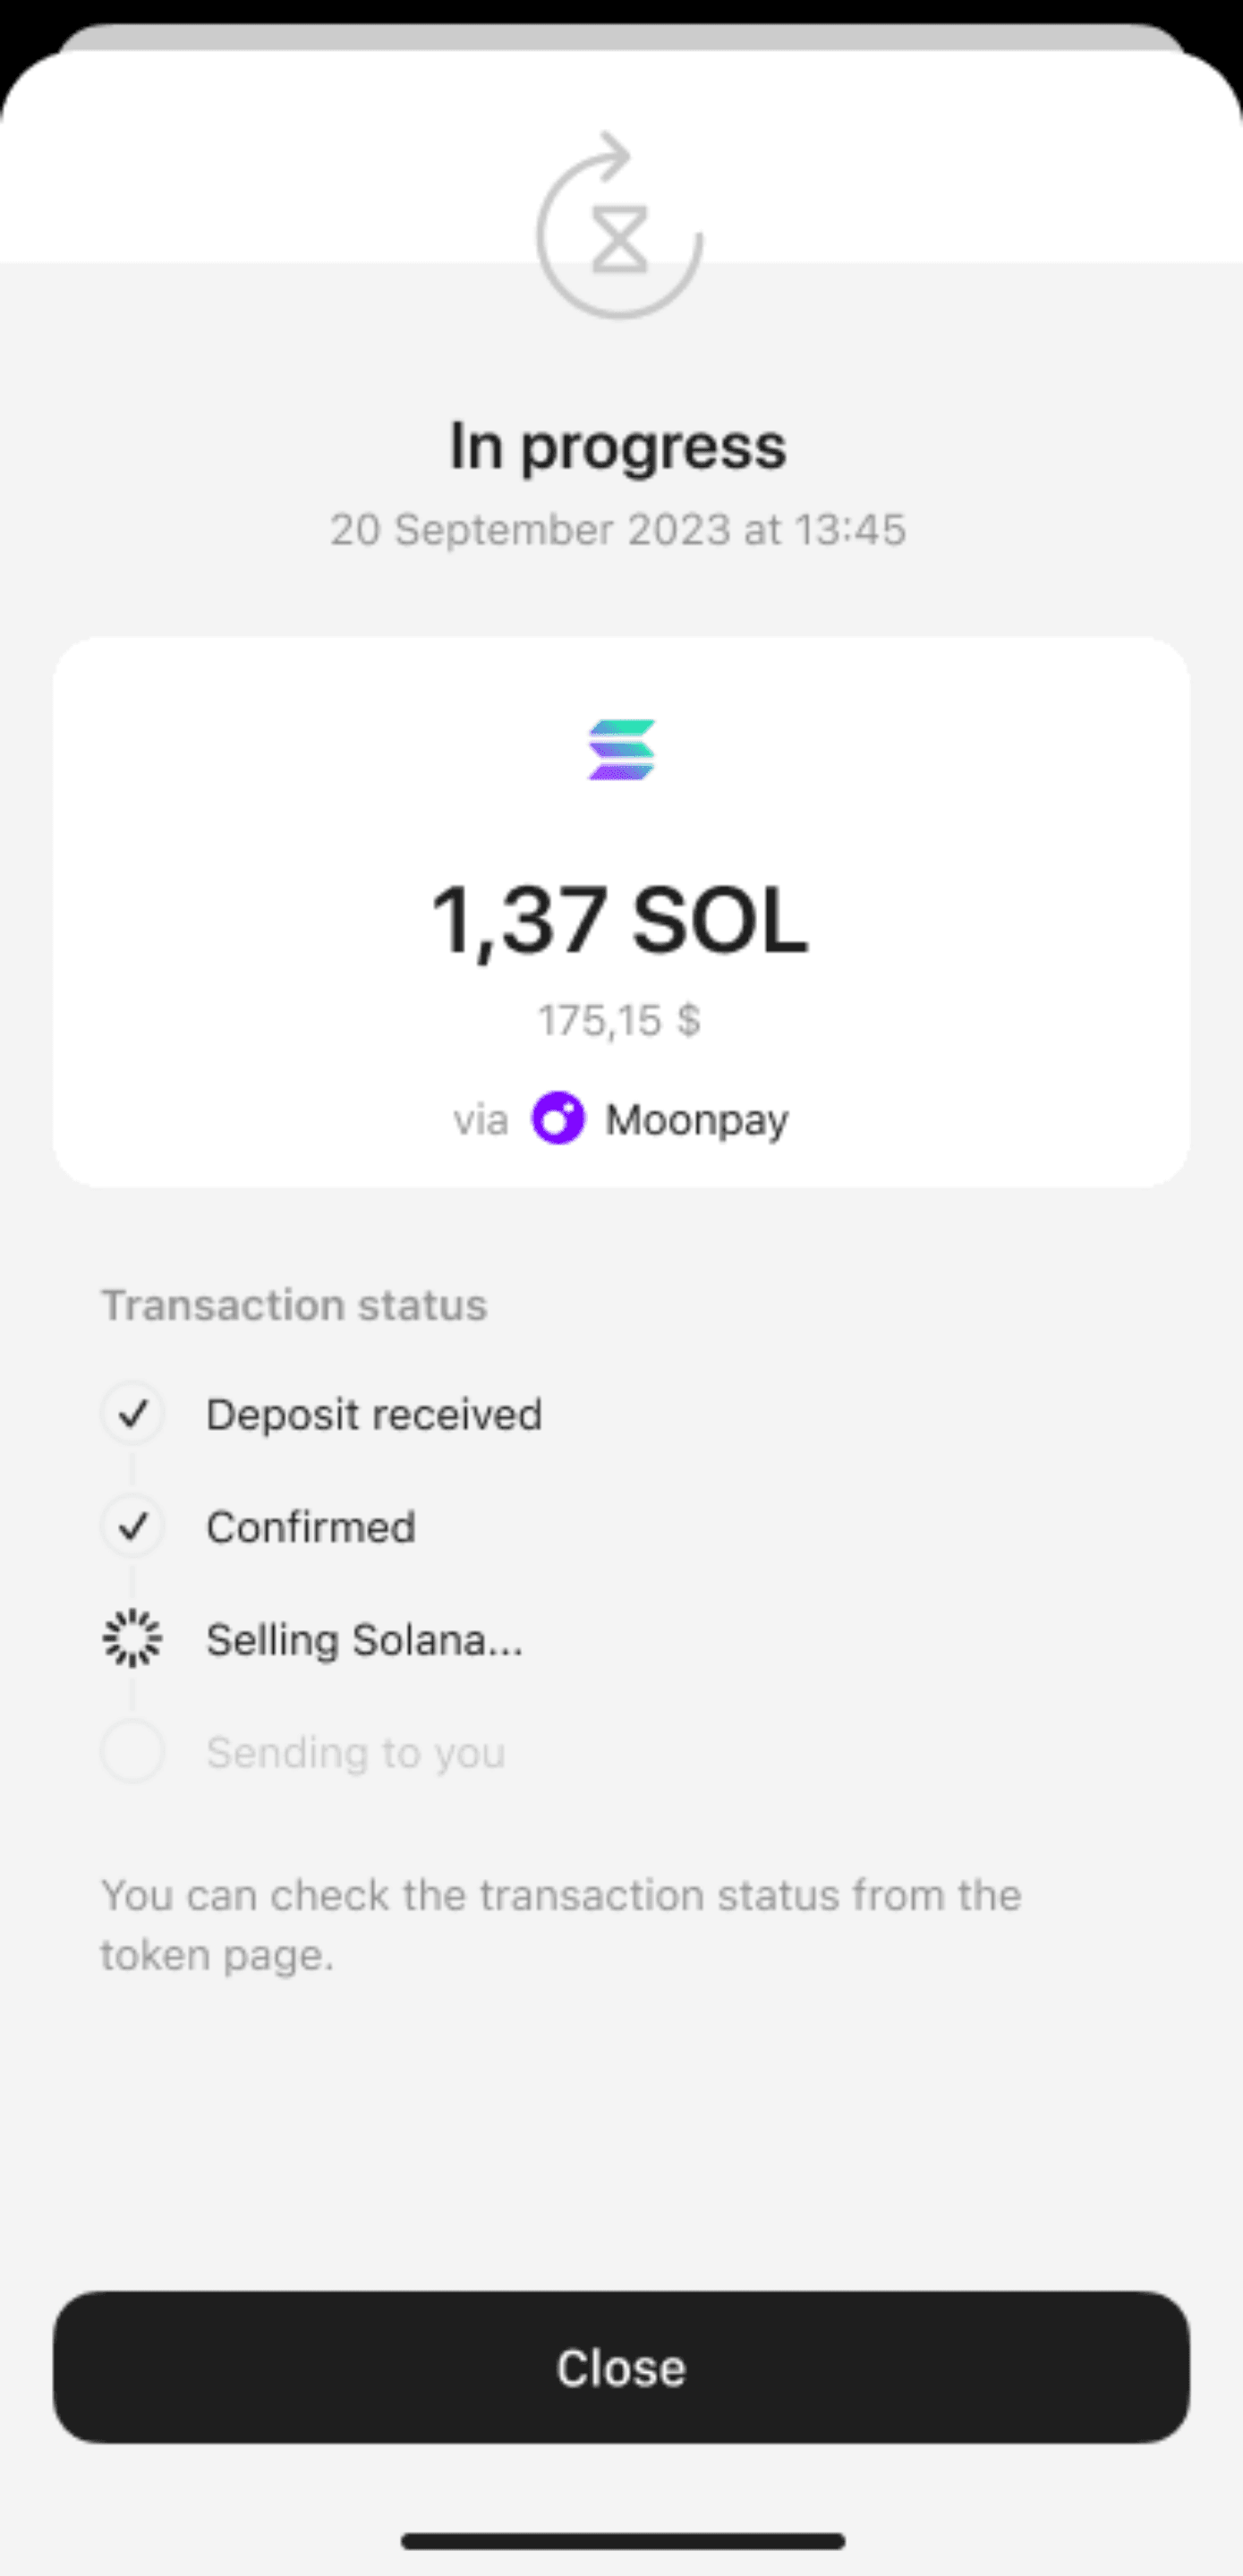This screenshot has height=2576, width=1243.
Task: Click the Confirmed step checkmark
Action: click(132, 1527)
